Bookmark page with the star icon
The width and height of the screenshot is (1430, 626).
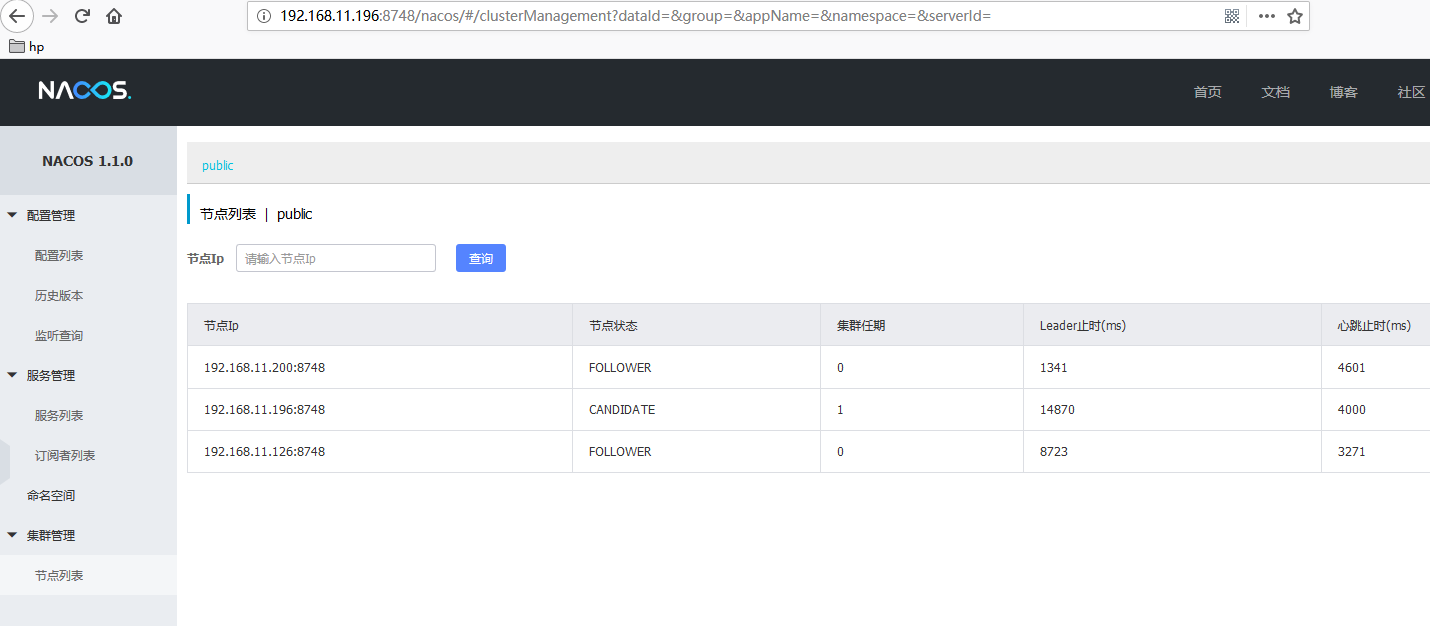tap(1295, 16)
